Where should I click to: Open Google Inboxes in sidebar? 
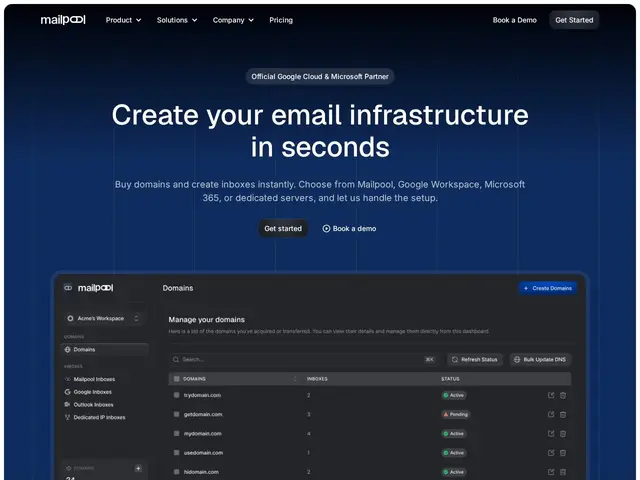click(89, 392)
